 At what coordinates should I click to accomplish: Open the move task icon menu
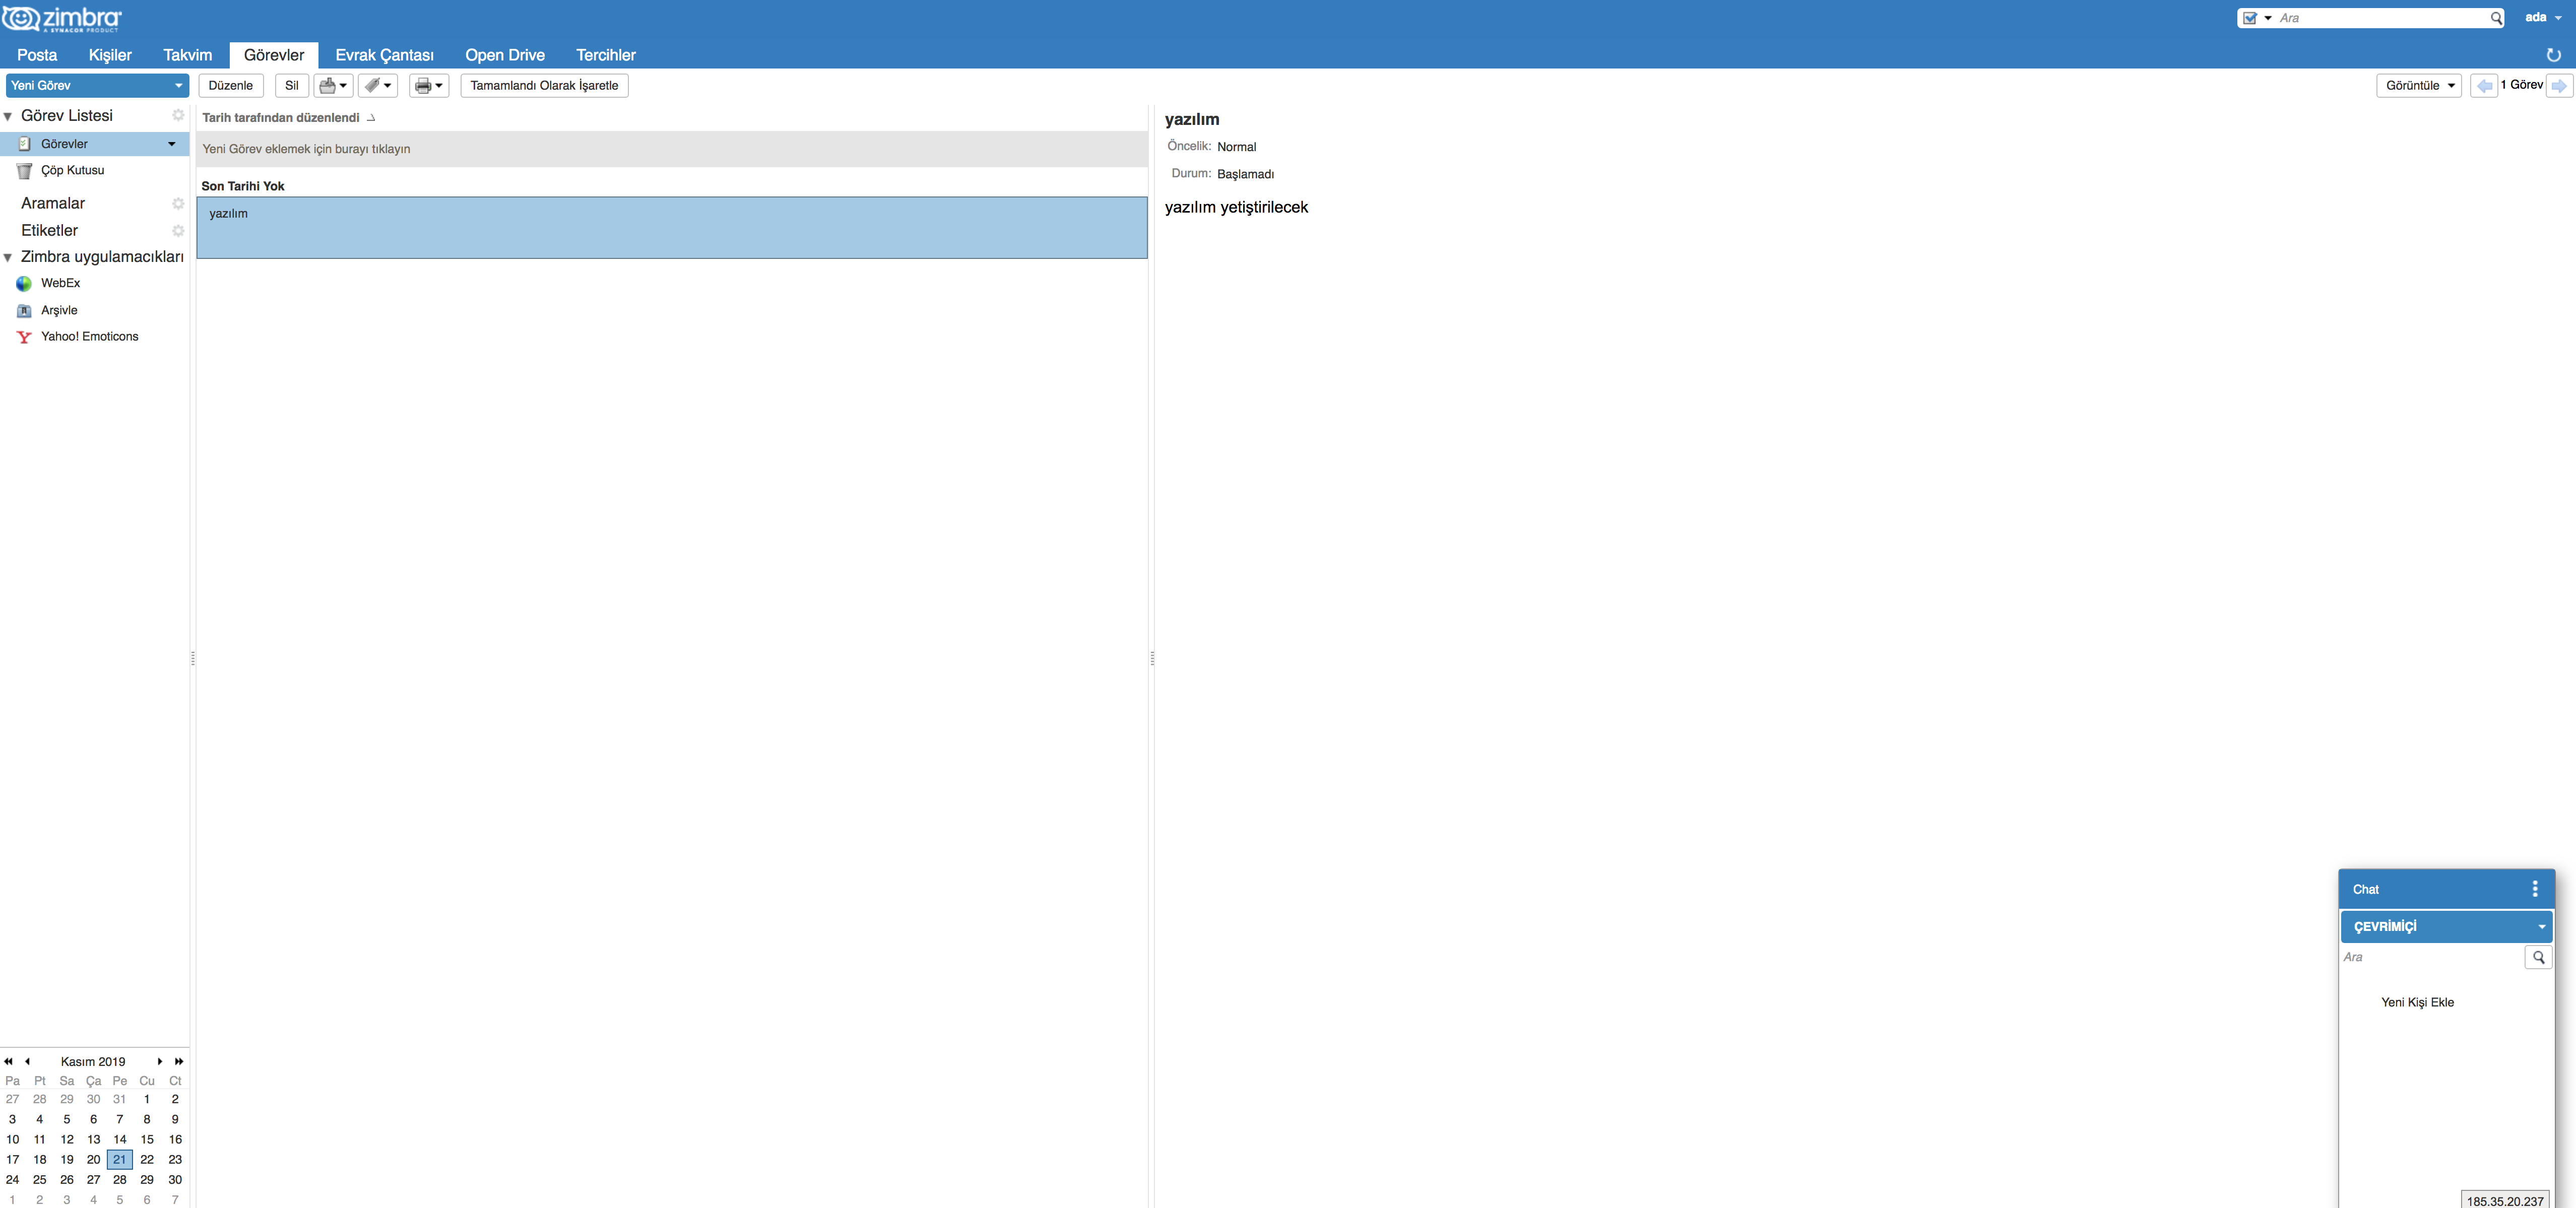point(333,85)
